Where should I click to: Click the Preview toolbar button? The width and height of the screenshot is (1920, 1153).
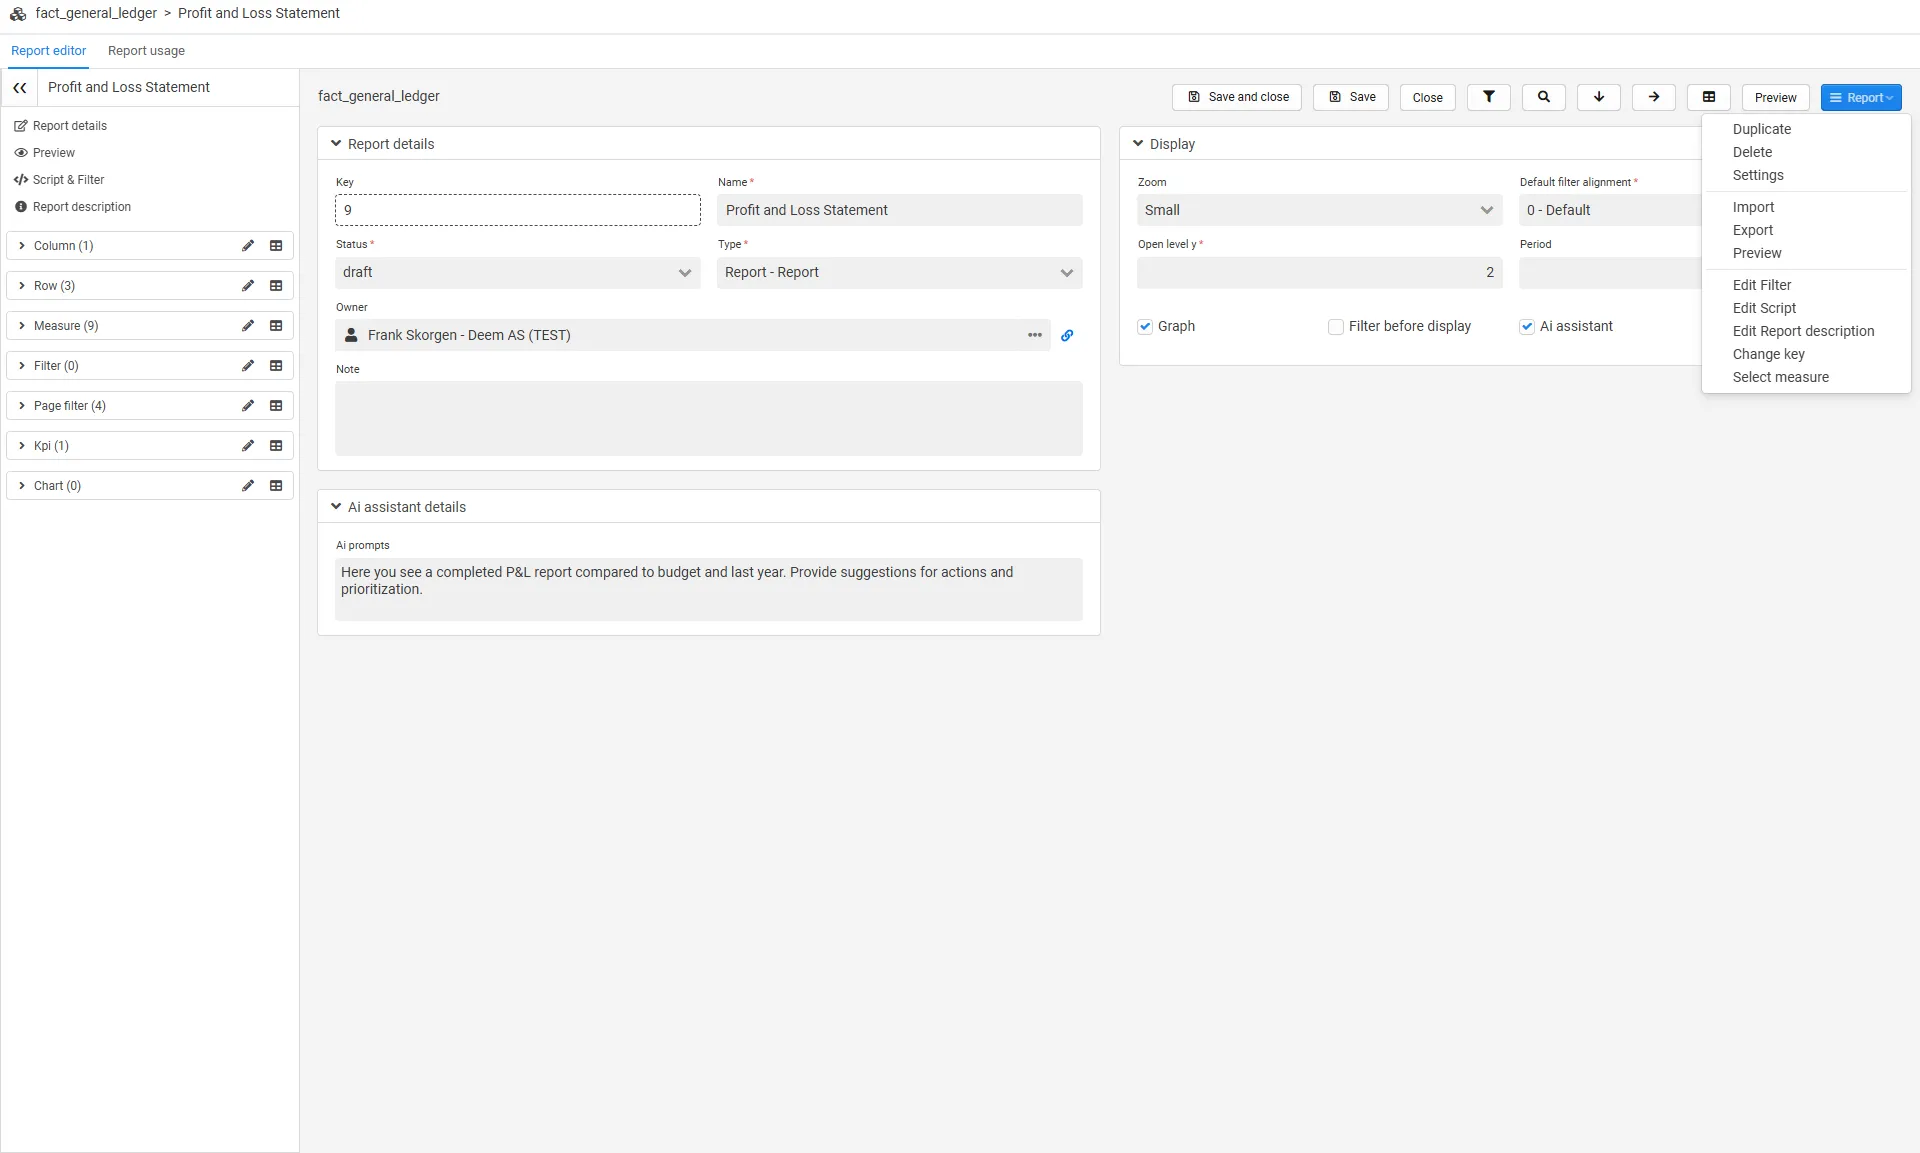point(1775,97)
